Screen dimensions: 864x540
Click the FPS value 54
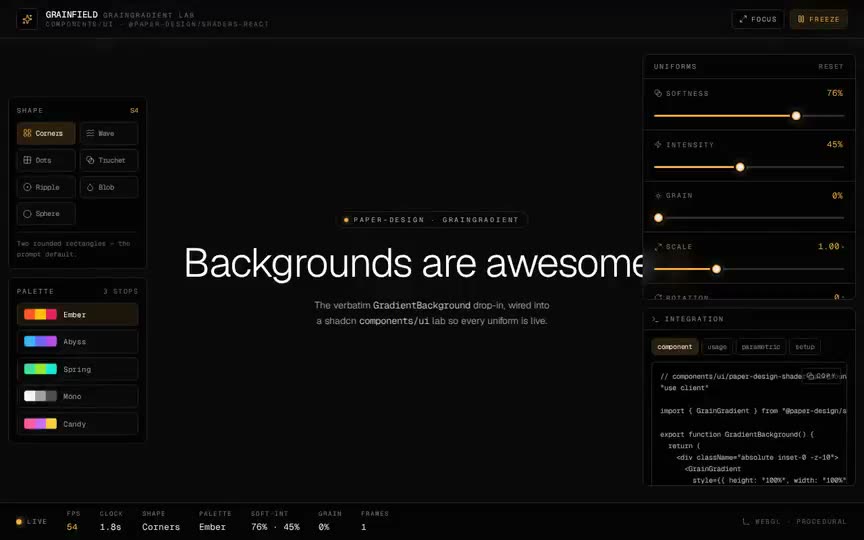(72, 527)
